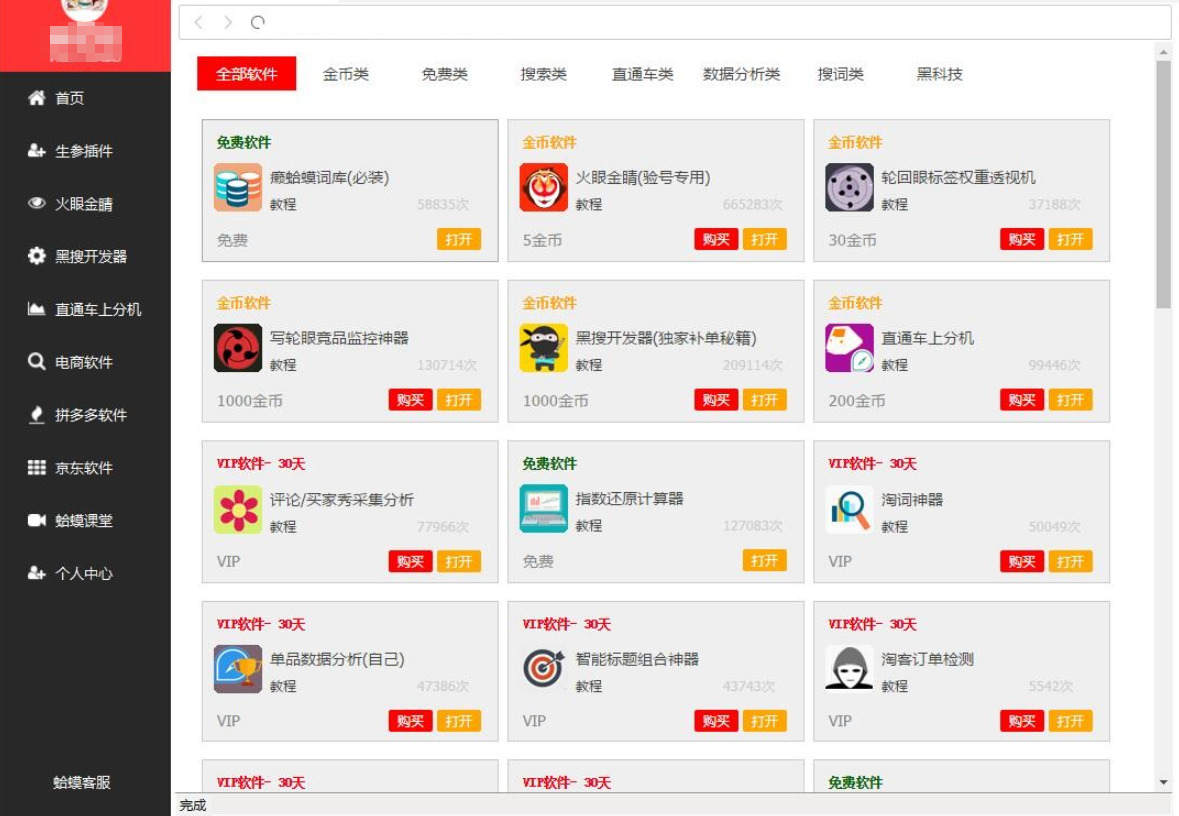
Task: Open the 教程 link under 轮回眼标签权重透视机
Action: (x=895, y=205)
